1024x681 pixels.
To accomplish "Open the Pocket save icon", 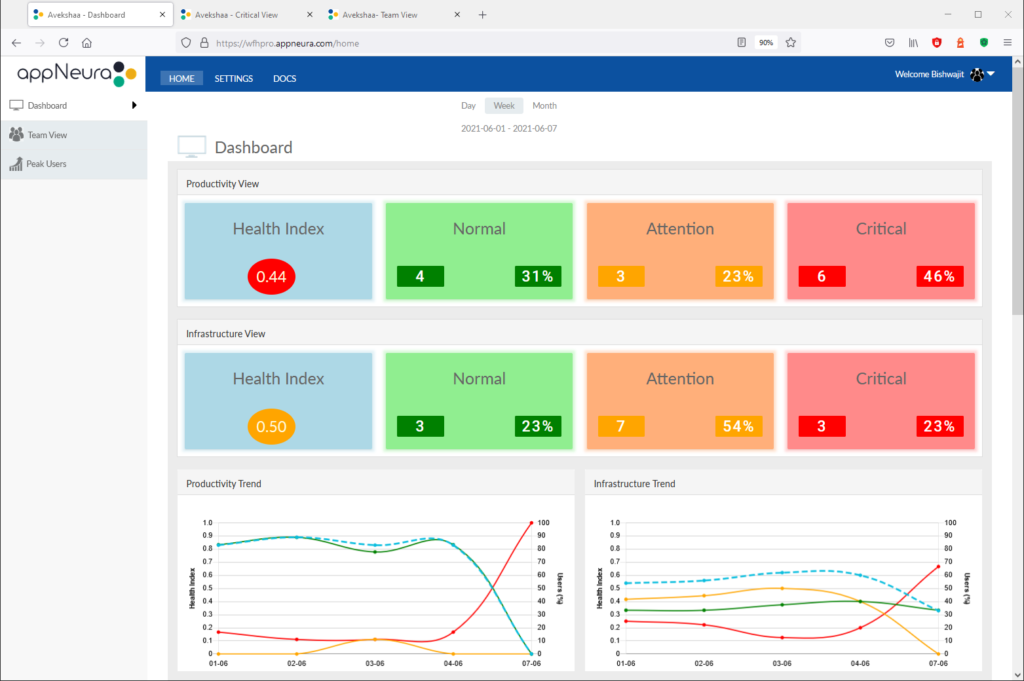I will click(x=889, y=43).
